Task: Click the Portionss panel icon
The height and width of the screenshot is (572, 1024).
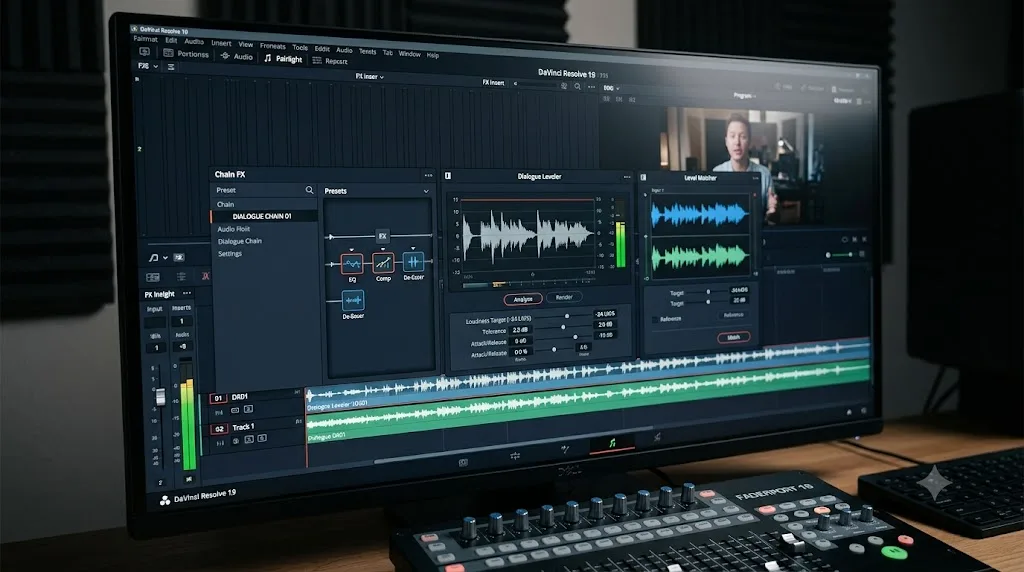Action: (x=168, y=53)
